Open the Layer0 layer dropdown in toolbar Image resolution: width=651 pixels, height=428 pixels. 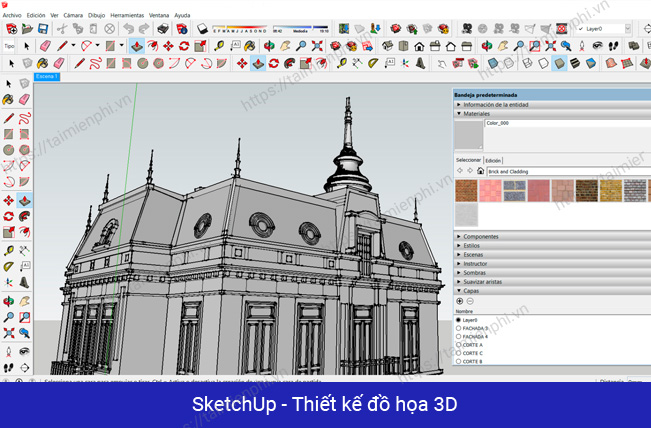point(628,29)
